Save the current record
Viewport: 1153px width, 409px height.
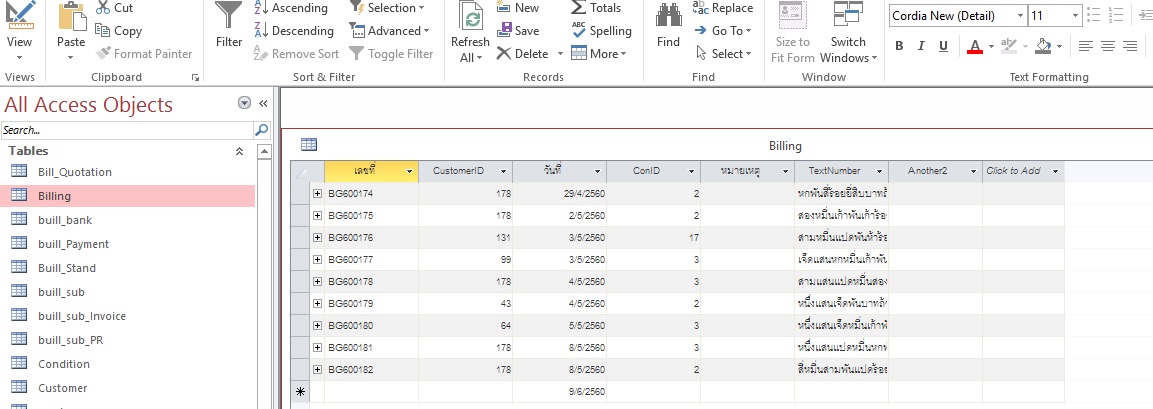[518, 31]
